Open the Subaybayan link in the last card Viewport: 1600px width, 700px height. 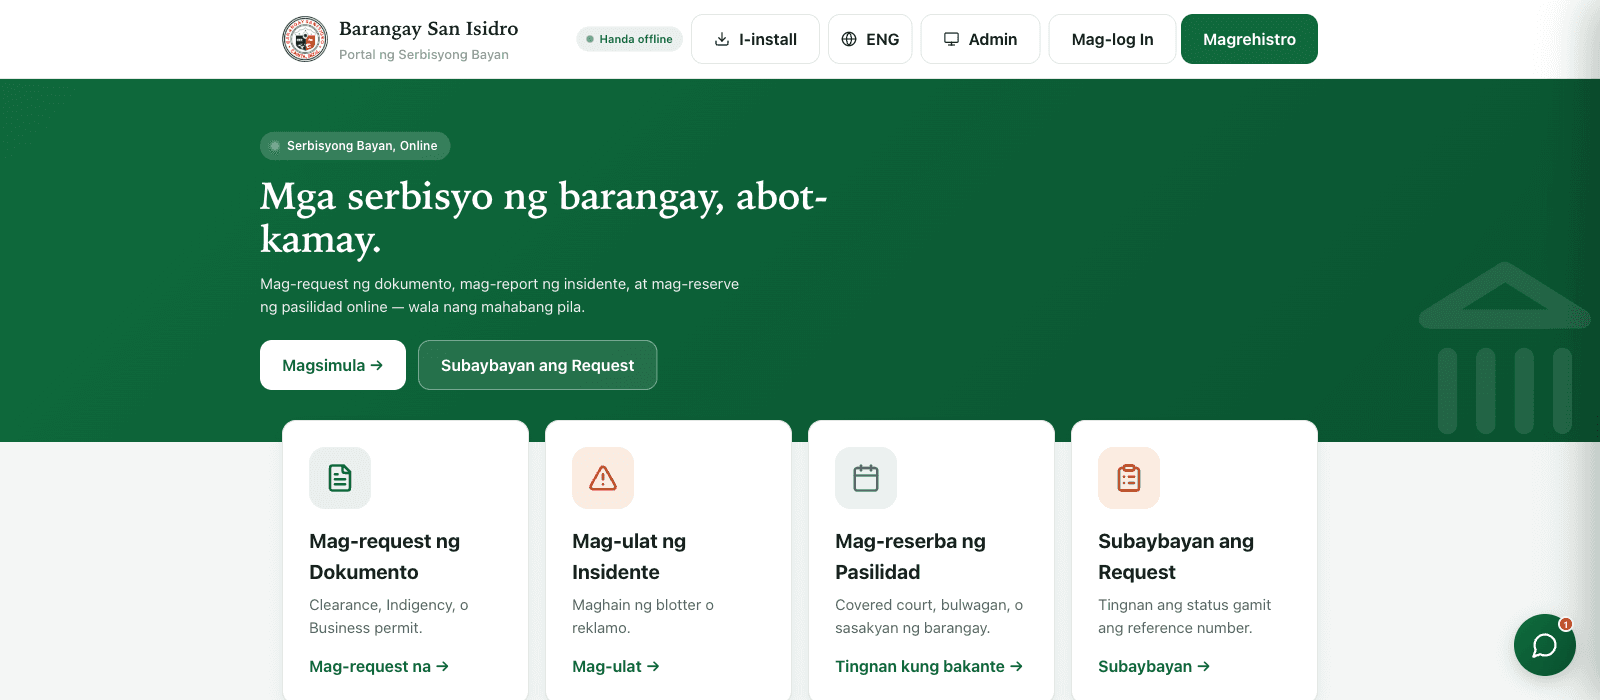(1154, 666)
